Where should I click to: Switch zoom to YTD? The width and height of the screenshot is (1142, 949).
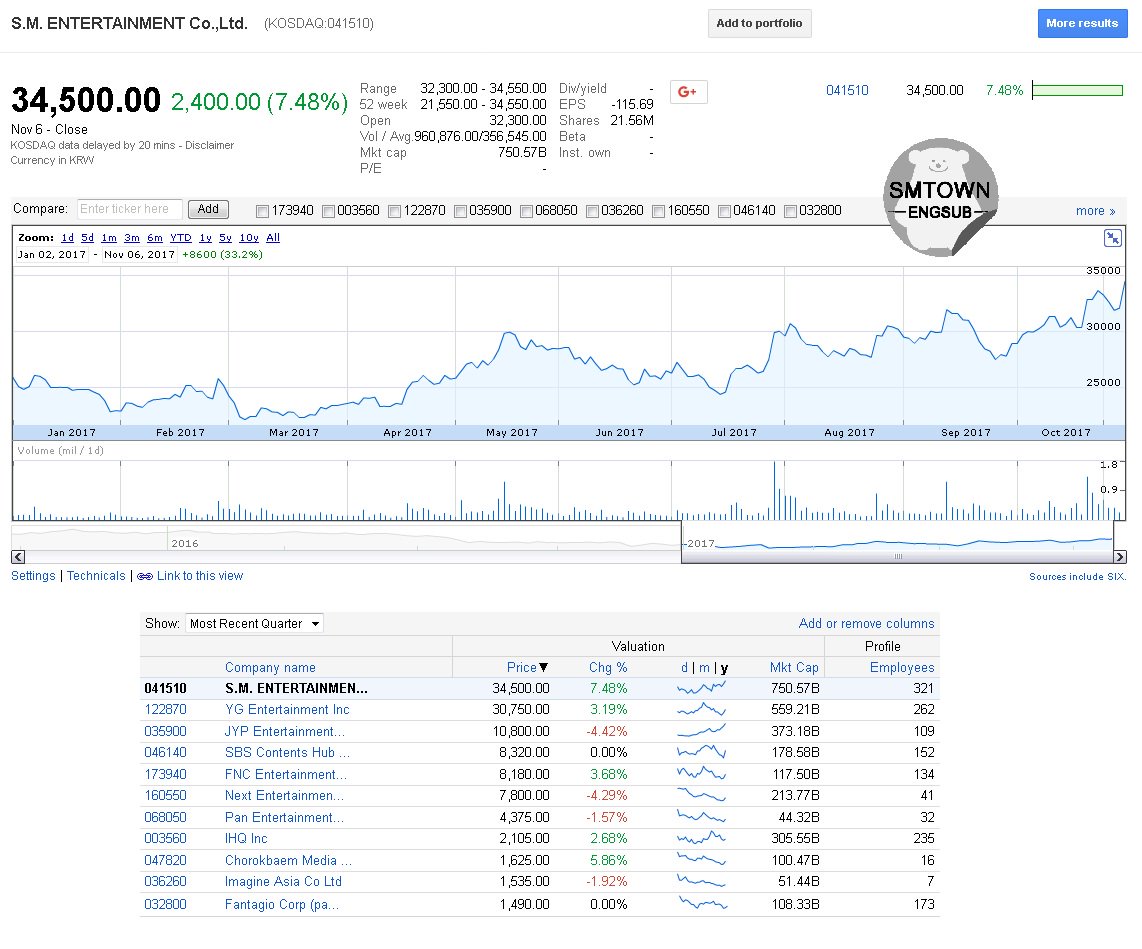(x=180, y=238)
